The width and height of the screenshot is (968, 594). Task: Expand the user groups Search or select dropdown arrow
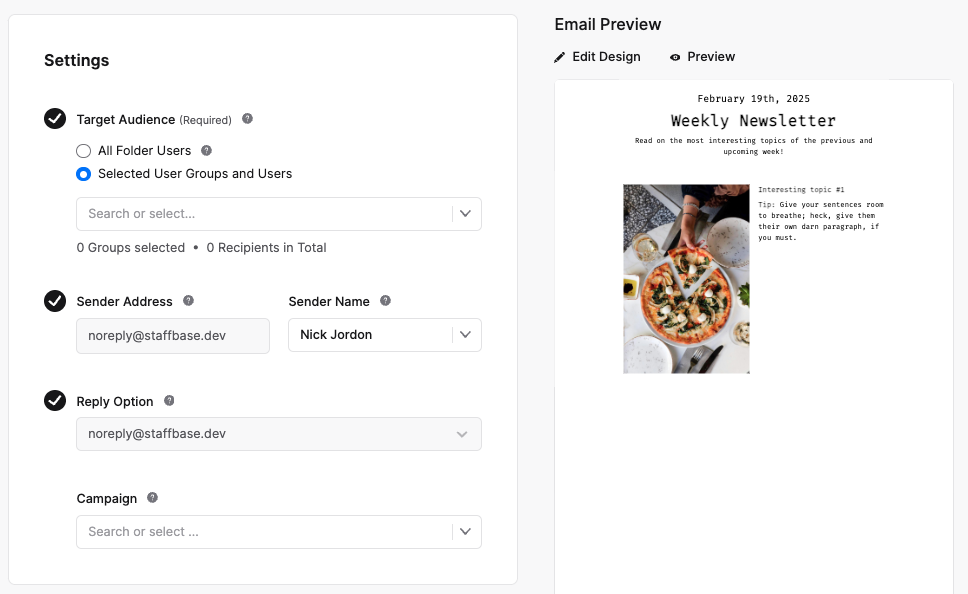[x=465, y=214]
